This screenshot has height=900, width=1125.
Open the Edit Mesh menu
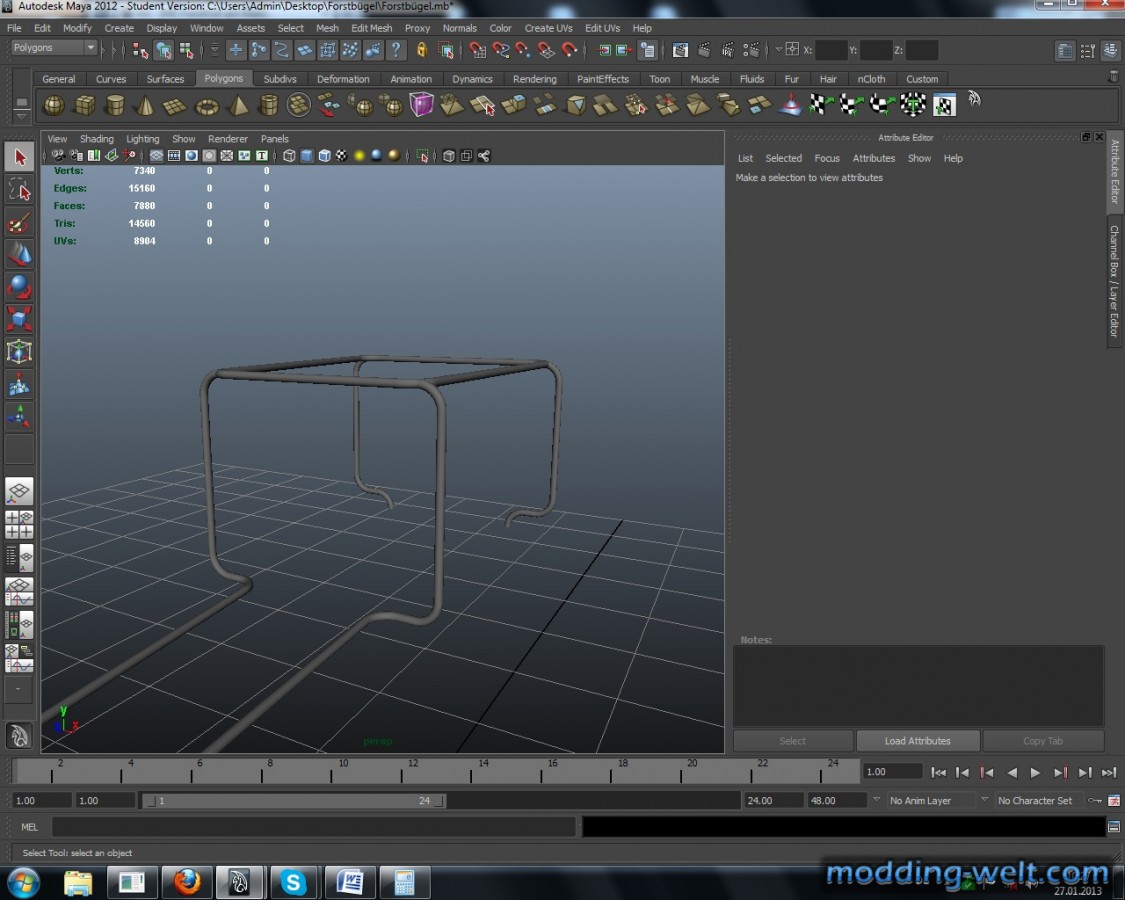point(372,28)
